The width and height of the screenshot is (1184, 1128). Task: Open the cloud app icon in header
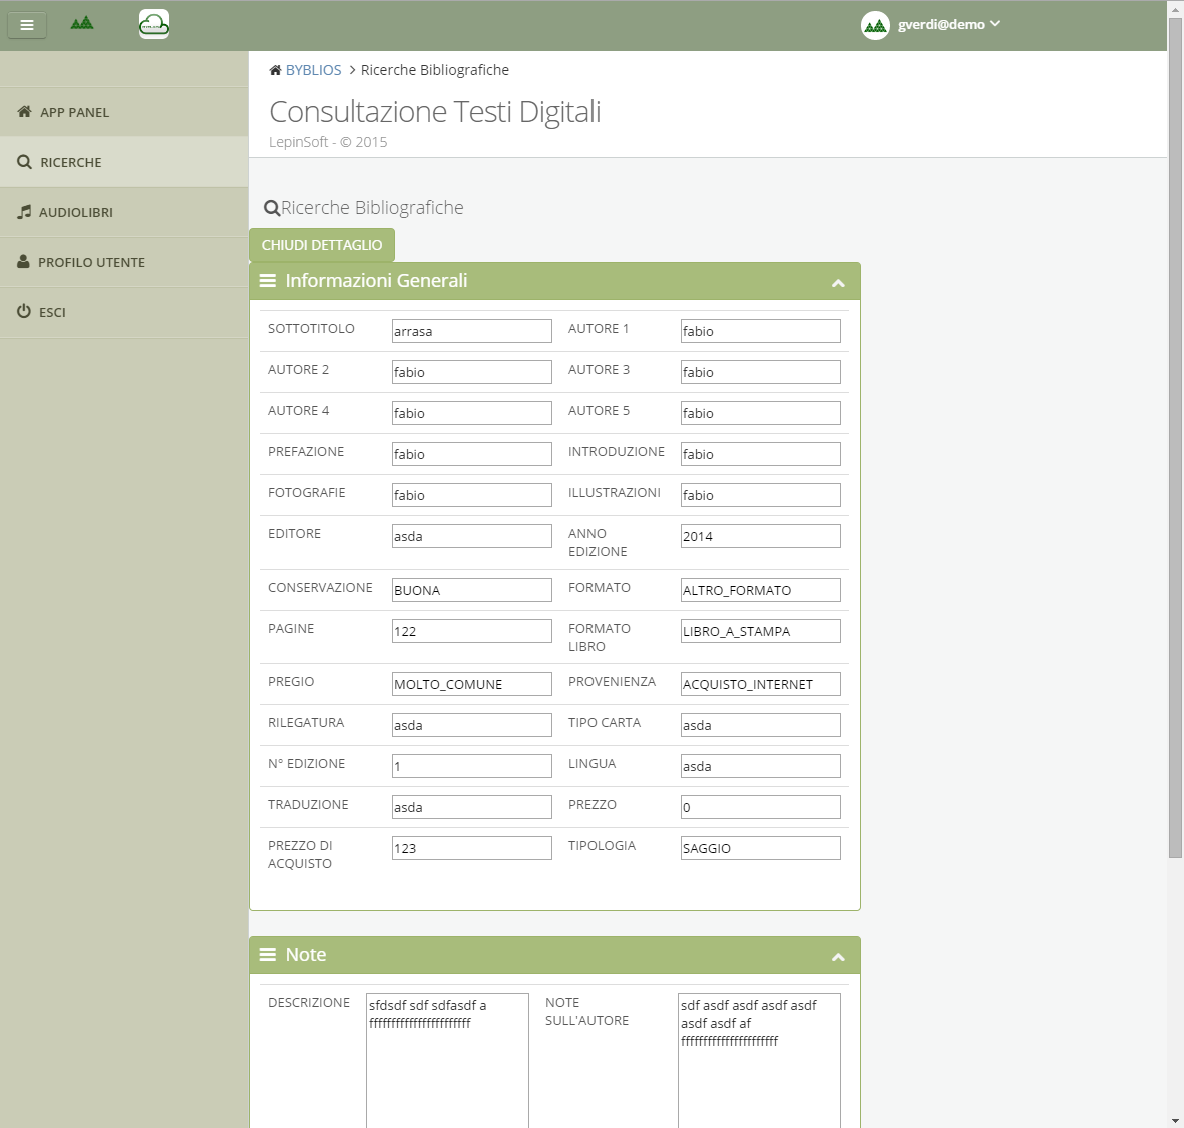point(154,24)
